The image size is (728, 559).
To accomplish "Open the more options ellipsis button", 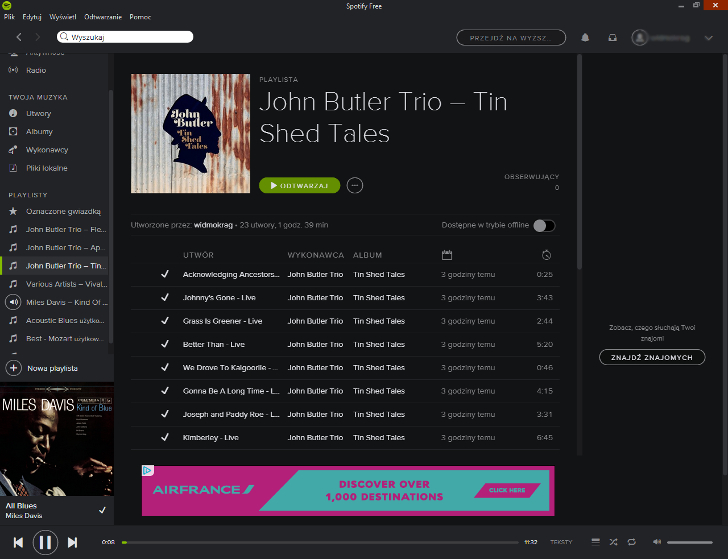I will pos(355,185).
